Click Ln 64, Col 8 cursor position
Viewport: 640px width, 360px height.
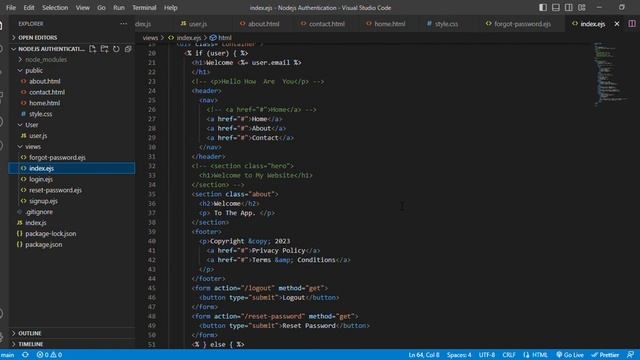424,355
